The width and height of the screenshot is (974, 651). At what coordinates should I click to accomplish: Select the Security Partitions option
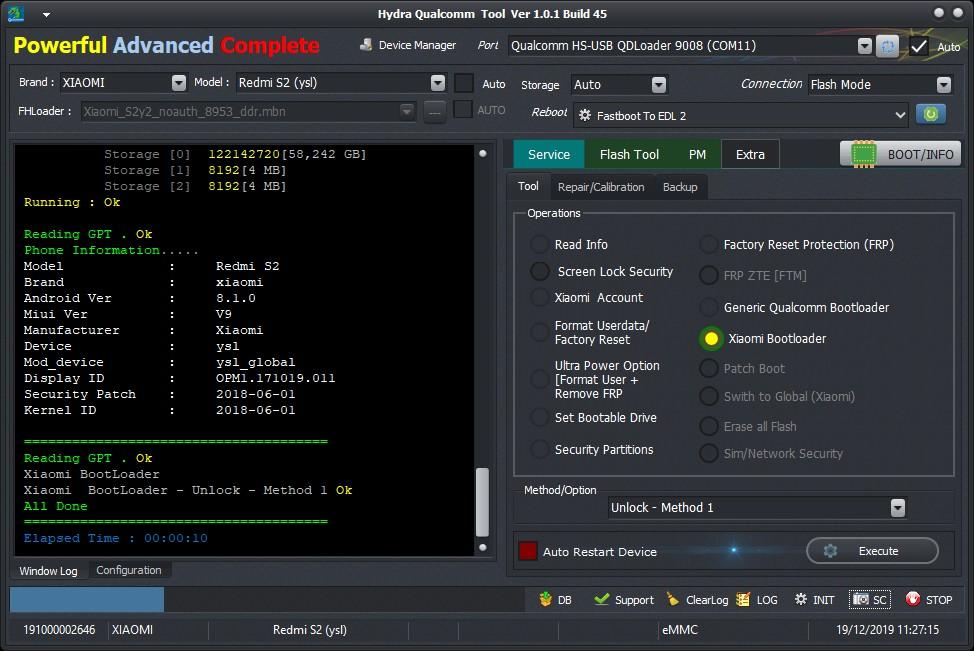539,449
